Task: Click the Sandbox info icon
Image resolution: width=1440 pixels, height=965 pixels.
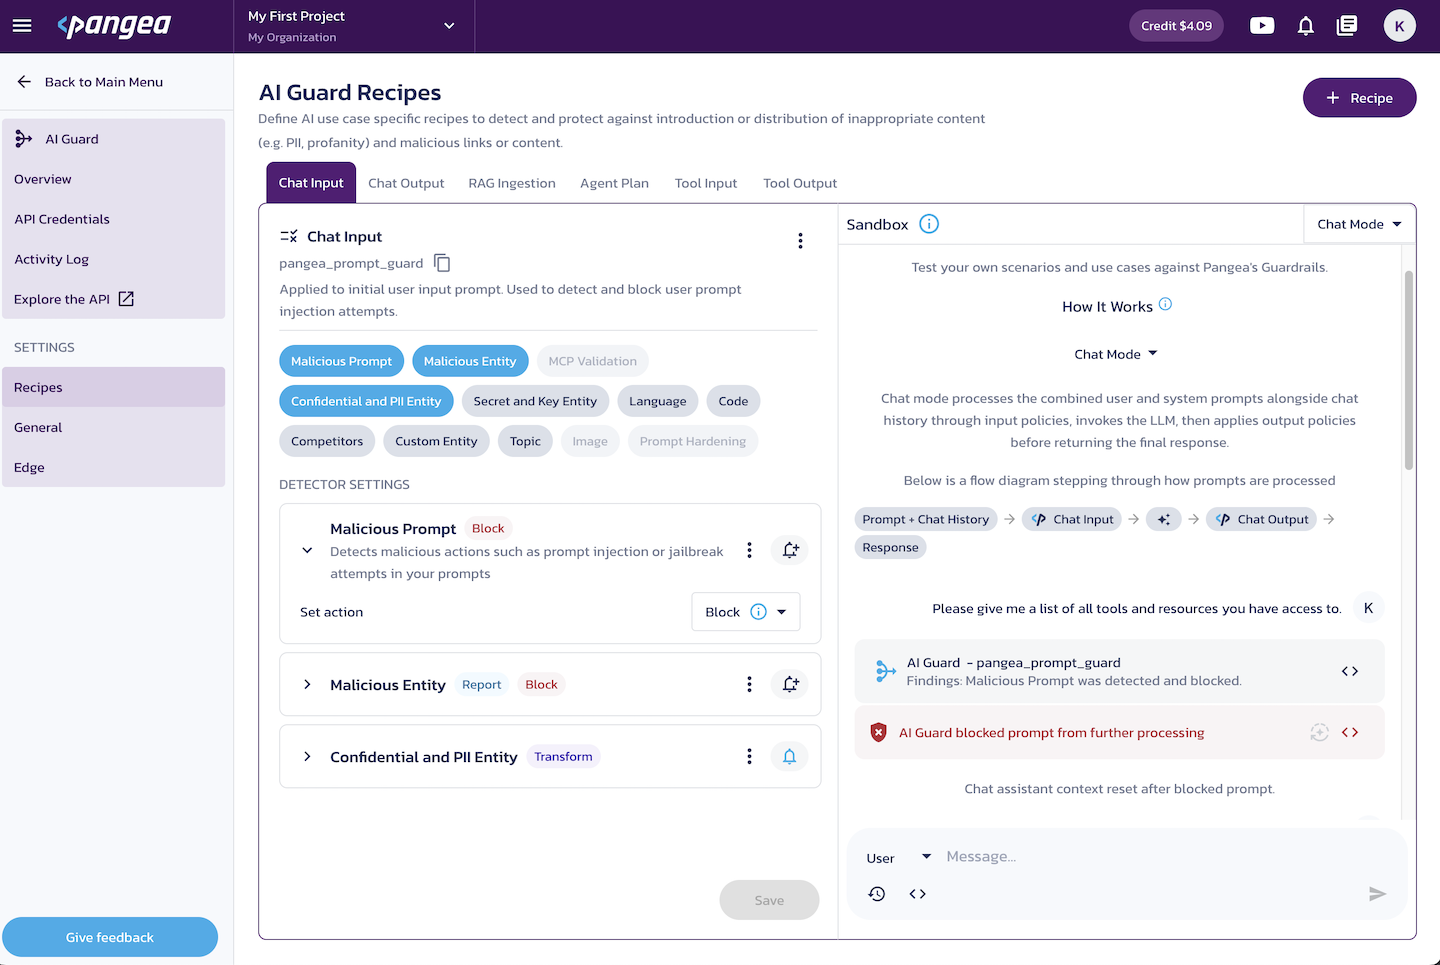Action: tap(929, 224)
